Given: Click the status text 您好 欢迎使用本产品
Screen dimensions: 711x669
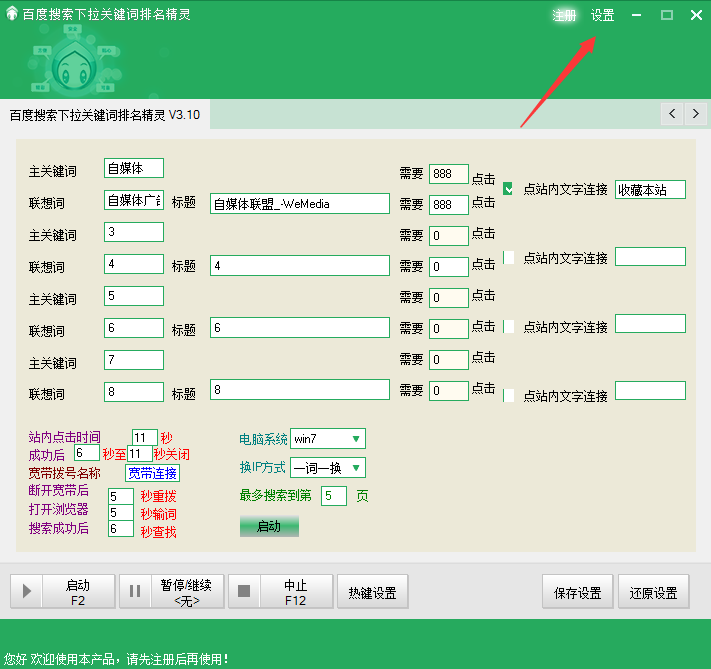Looking at the screenshot, I should point(116,659).
